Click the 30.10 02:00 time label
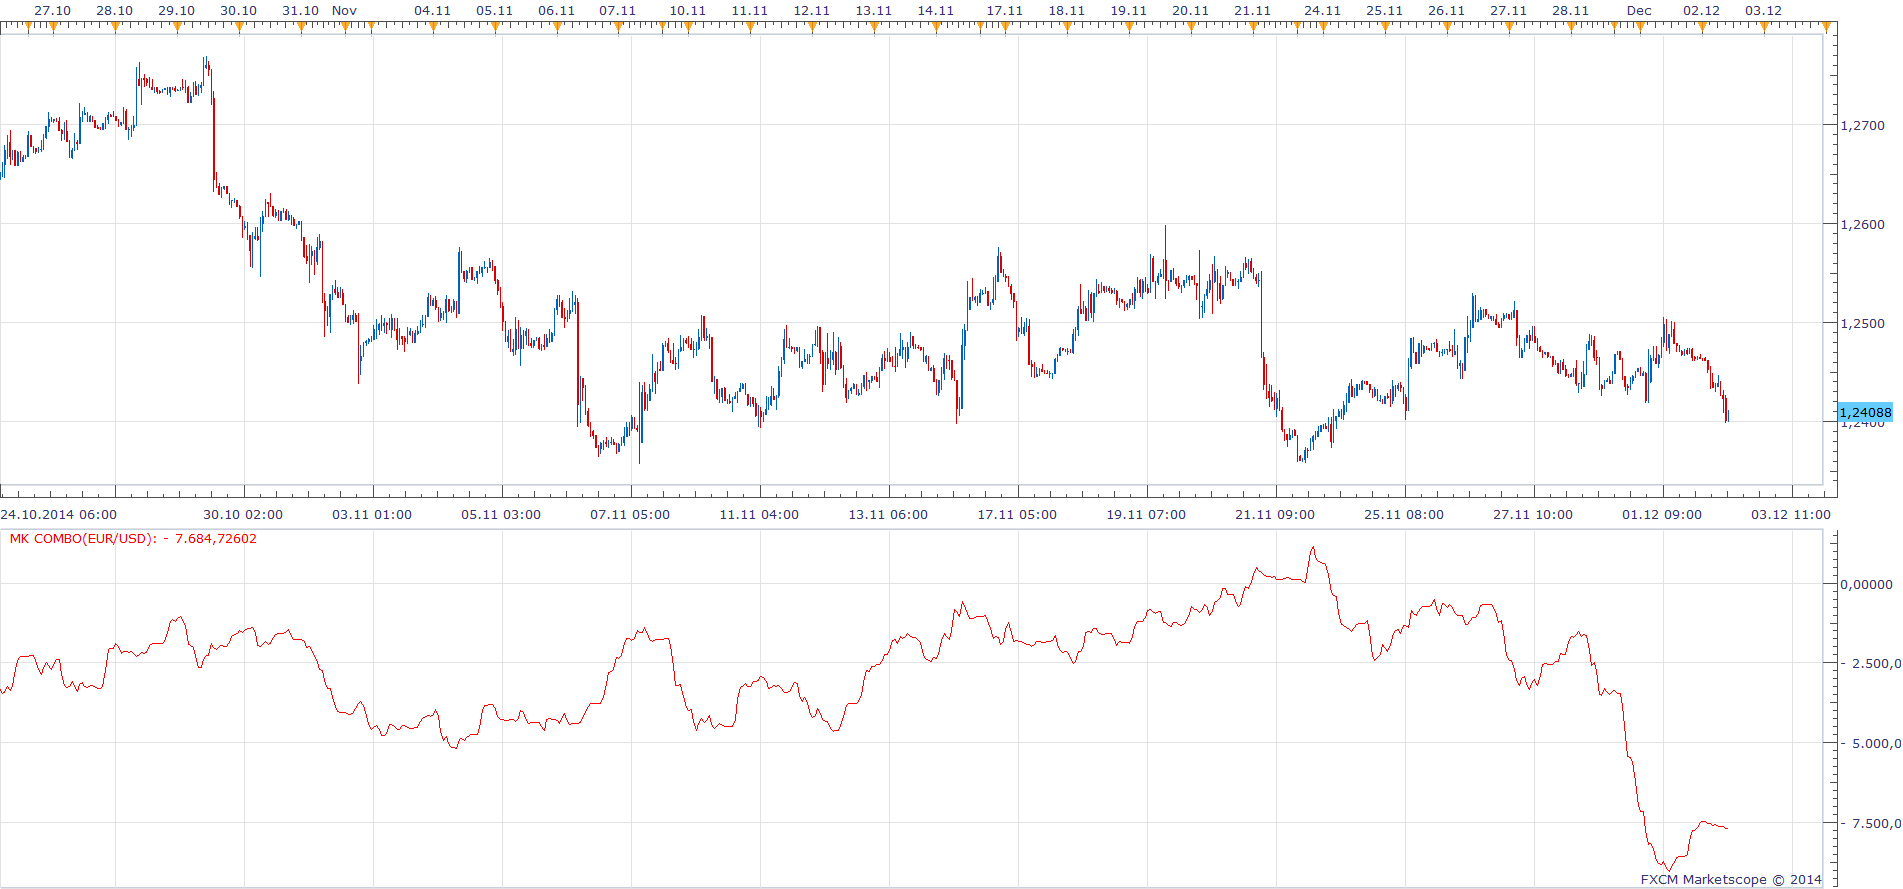1903x889 pixels. click(243, 515)
